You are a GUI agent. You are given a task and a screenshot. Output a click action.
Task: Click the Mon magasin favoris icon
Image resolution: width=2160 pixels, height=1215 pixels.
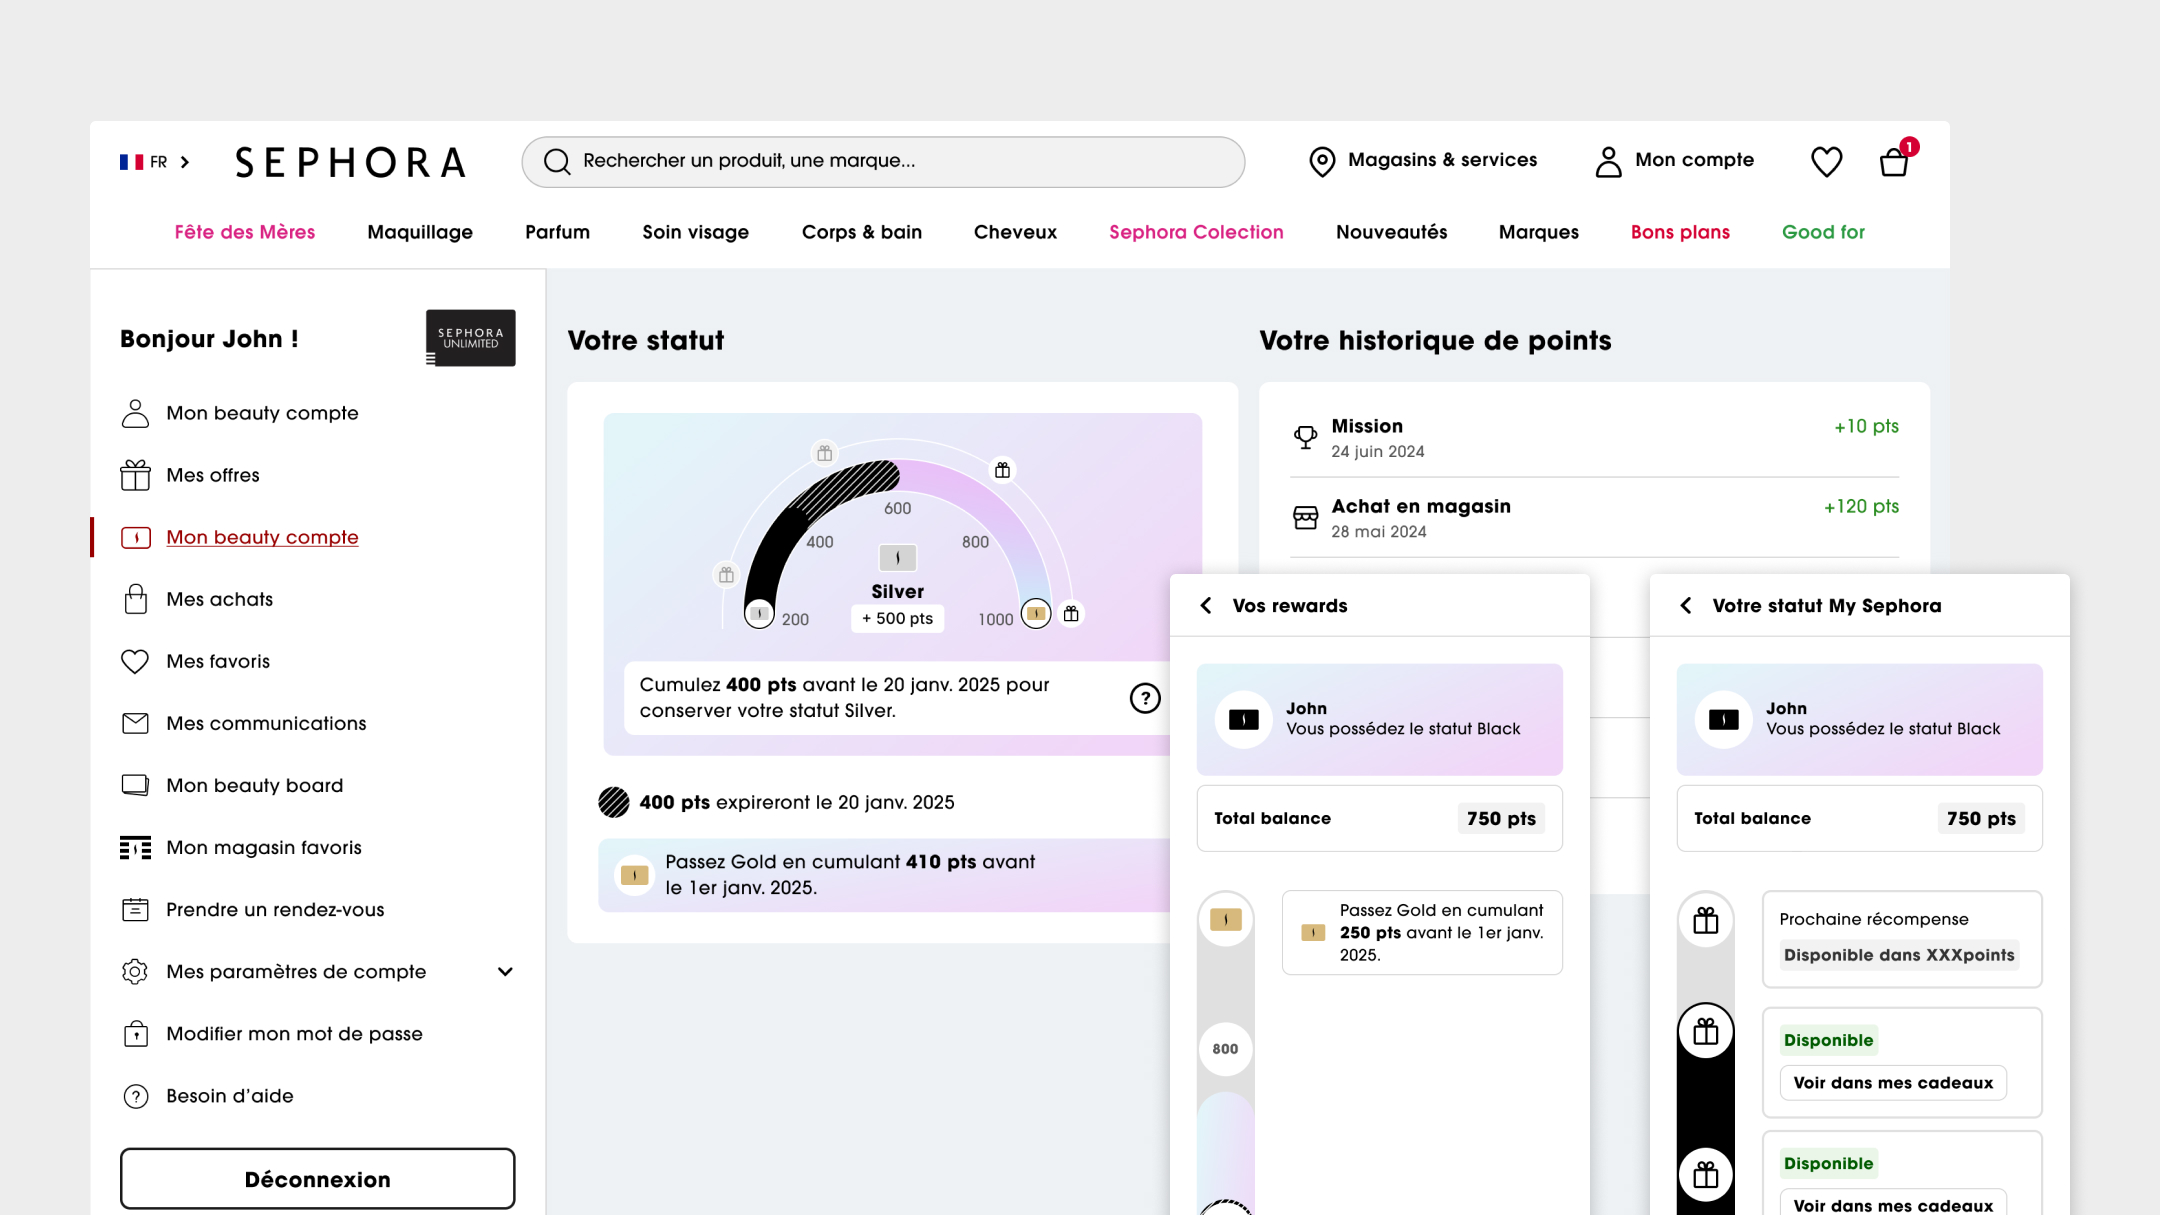click(x=135, y=847)
